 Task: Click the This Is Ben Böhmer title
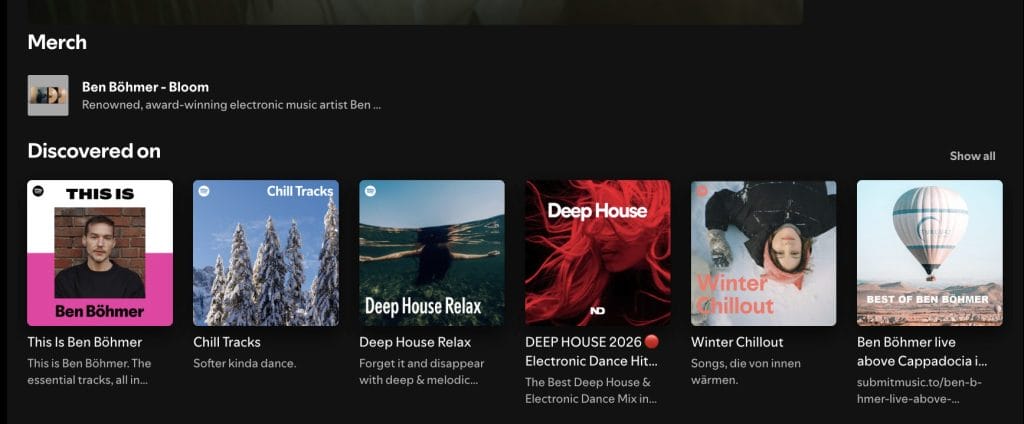[85, 342]
